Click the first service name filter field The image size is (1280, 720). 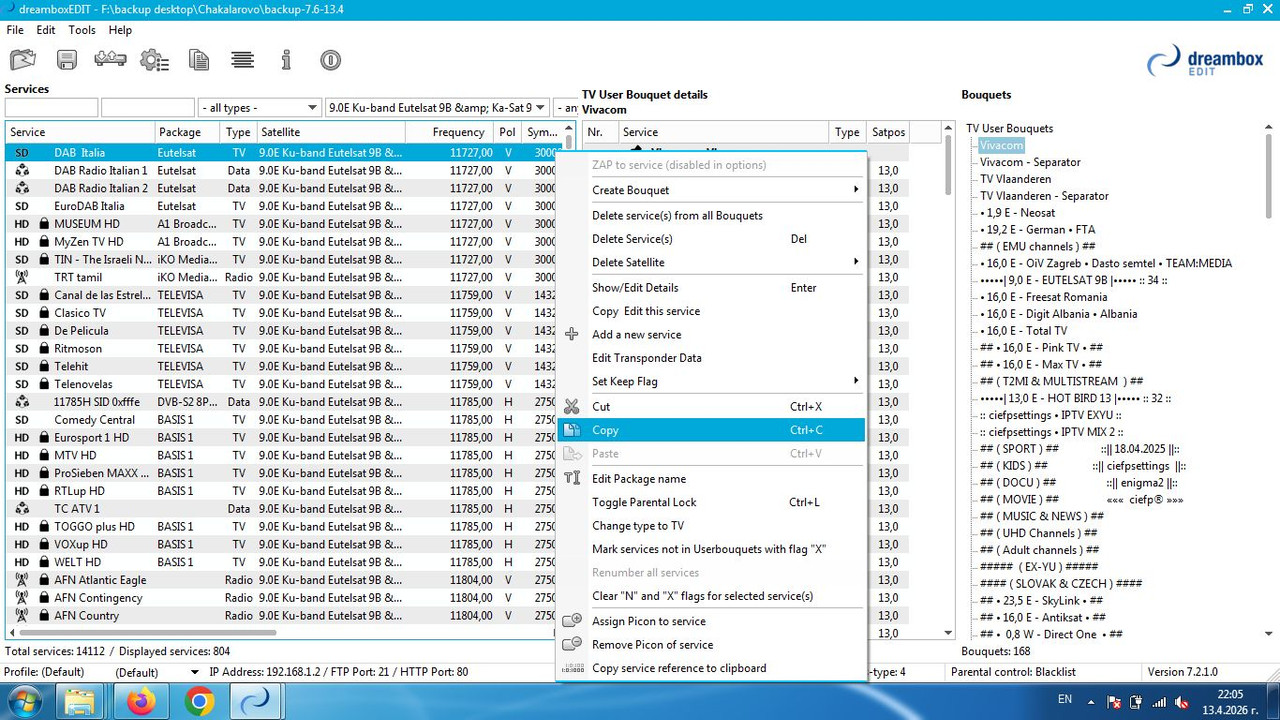(x=51, y=108)
